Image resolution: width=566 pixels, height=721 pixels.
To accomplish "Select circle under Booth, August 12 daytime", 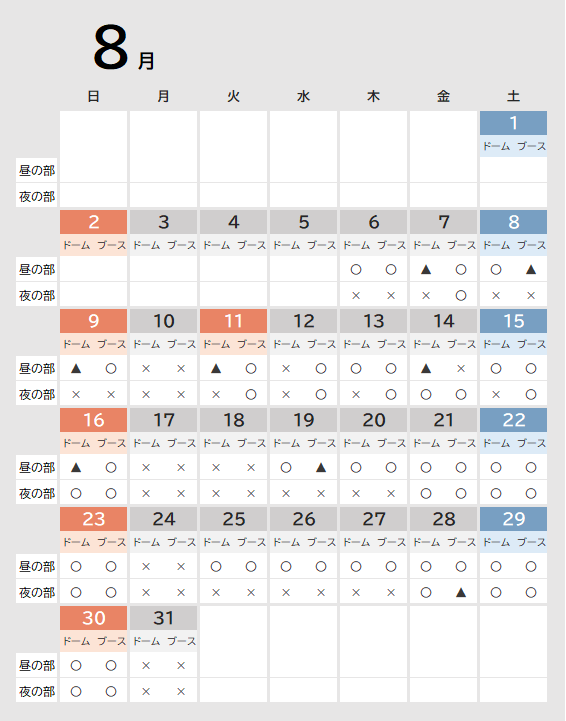I will tap(321, 368).
